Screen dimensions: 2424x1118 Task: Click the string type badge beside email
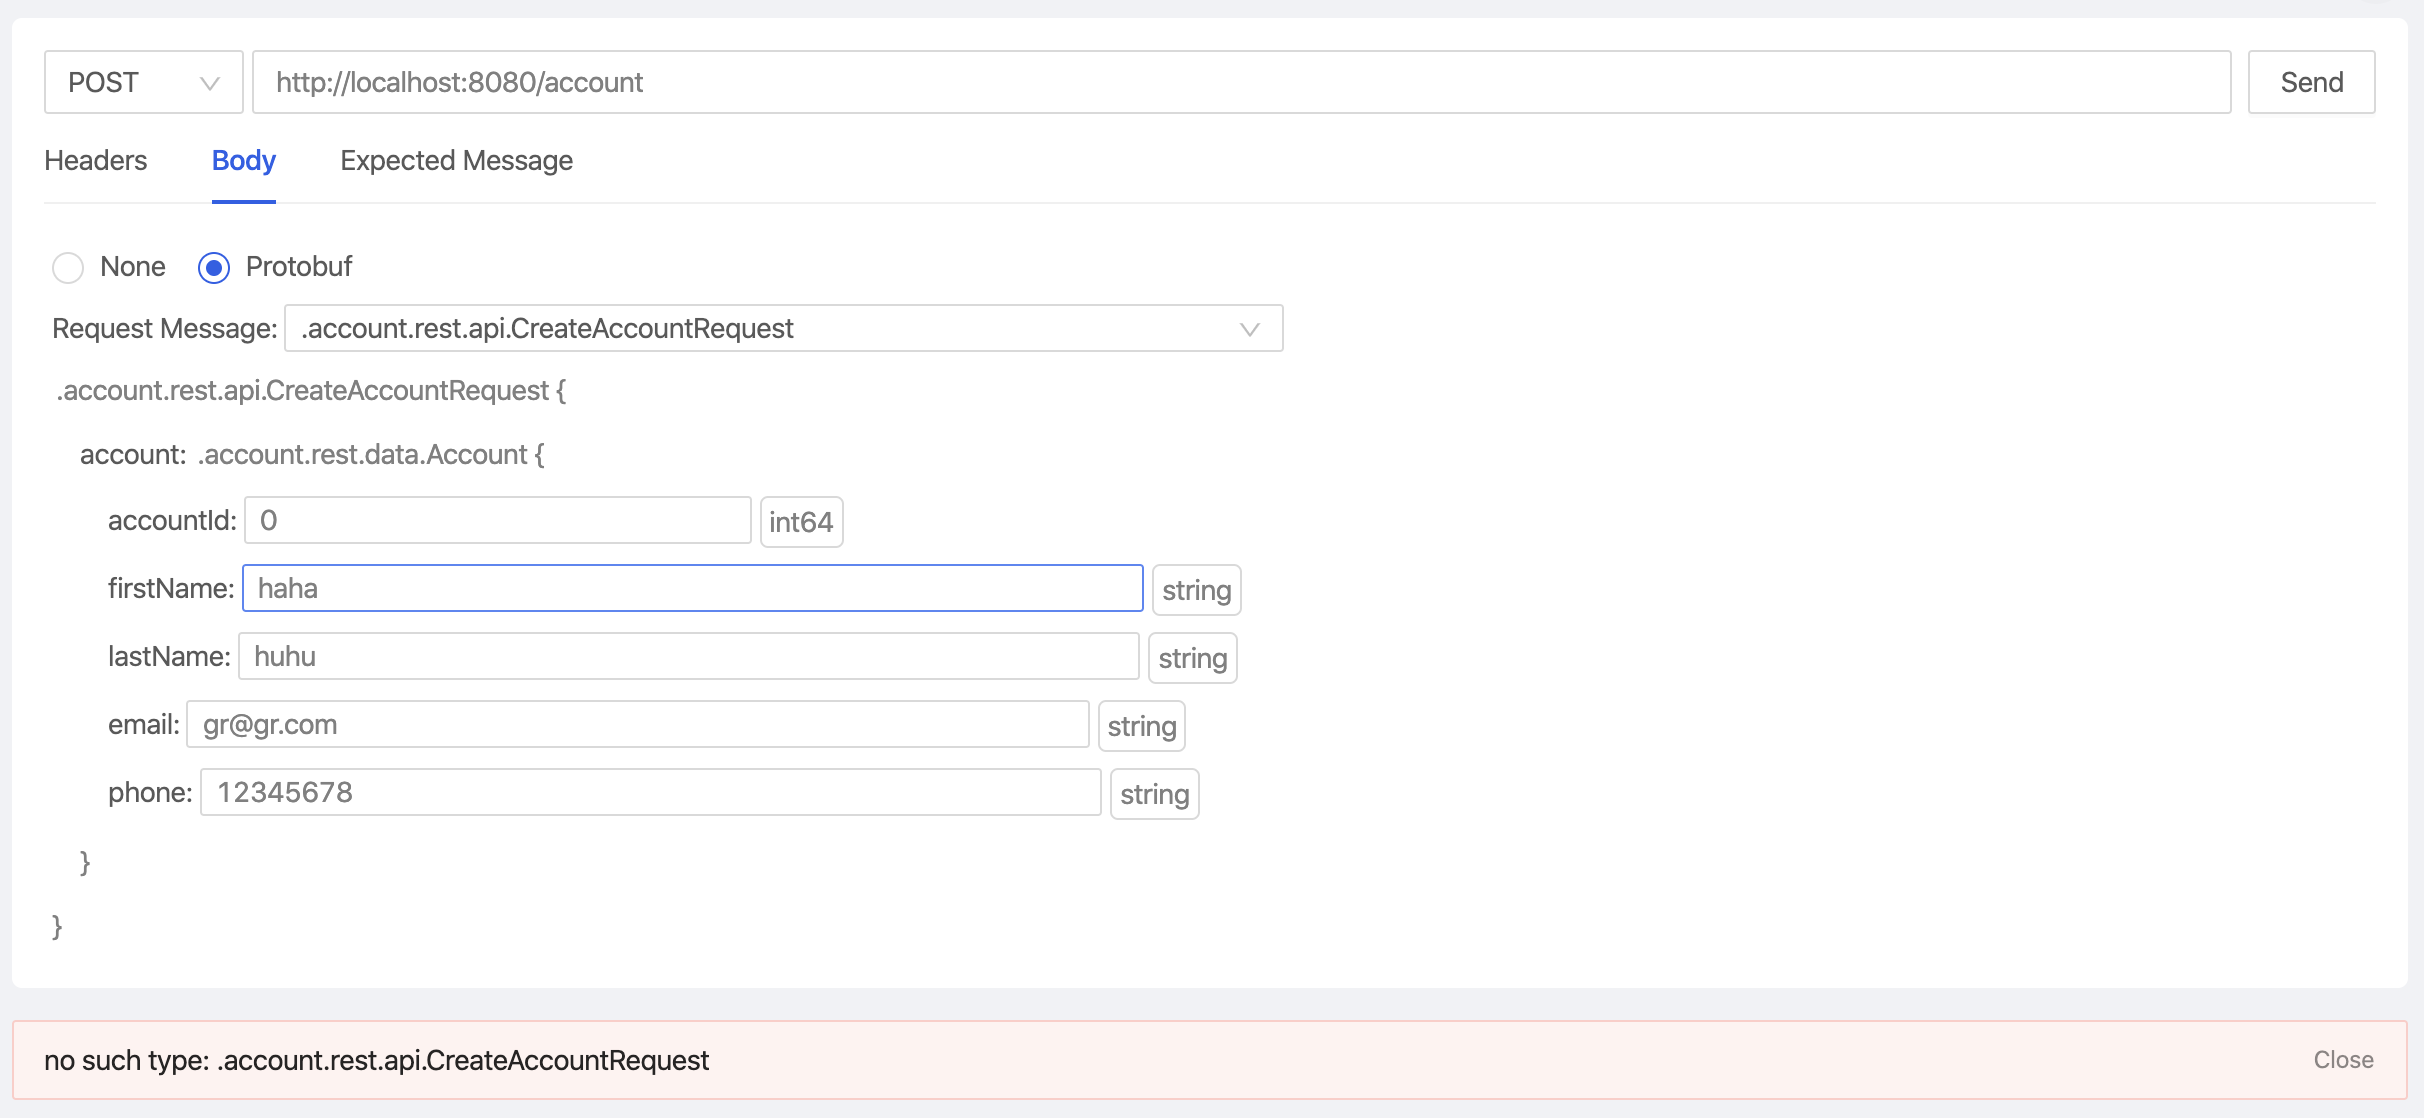1141,724
